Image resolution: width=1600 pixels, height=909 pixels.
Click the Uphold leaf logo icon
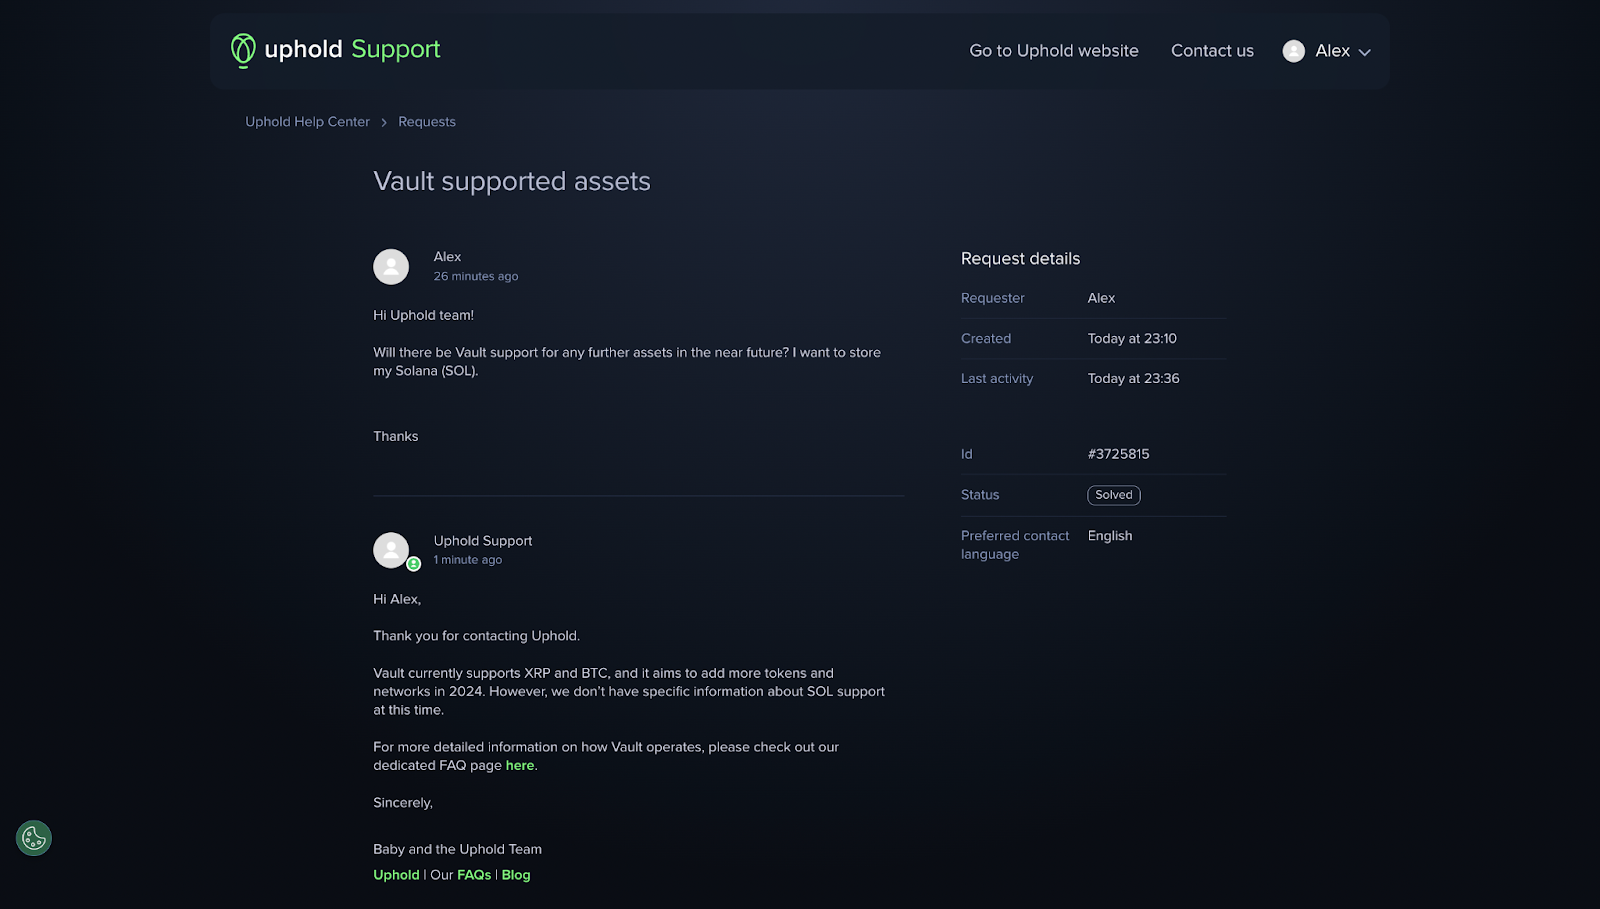pyautogui.click(x=243, y=50)
